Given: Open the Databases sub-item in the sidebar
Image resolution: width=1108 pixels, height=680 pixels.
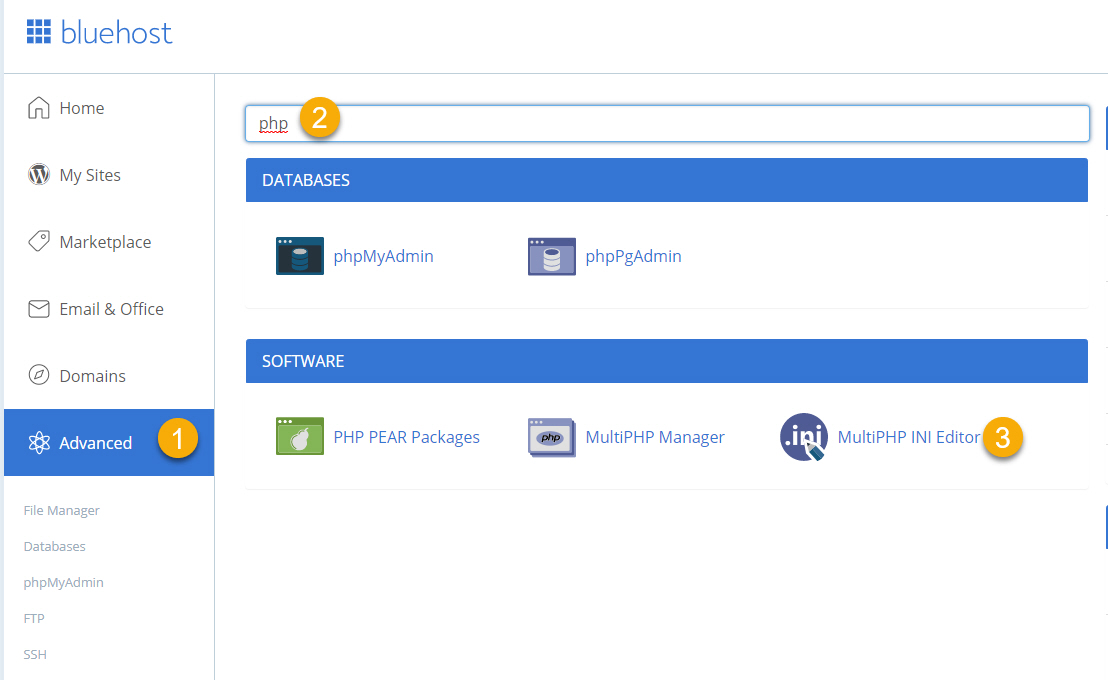Looking at the screenshot, I should pos(54,546).
